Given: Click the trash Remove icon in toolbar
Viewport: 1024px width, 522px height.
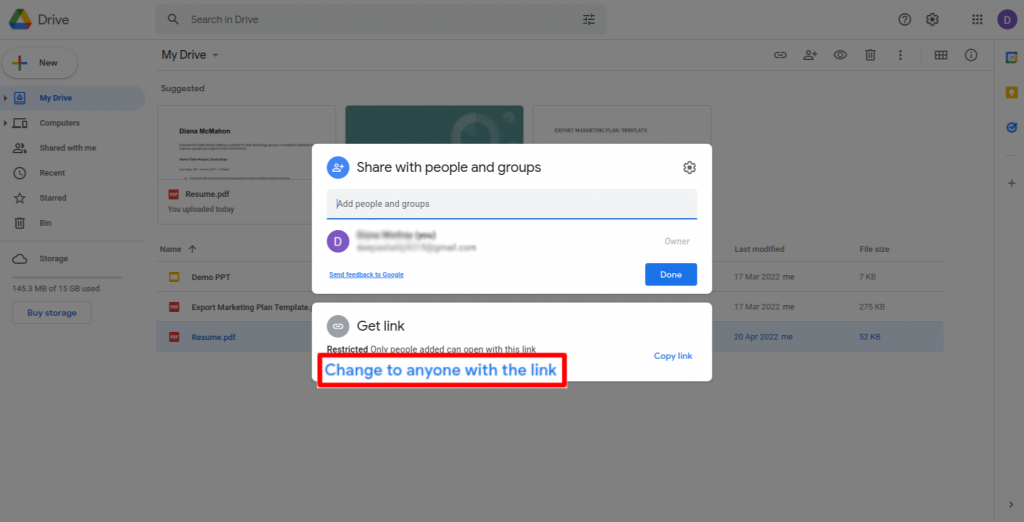Looking at the screenshot, I should (870, 55).
